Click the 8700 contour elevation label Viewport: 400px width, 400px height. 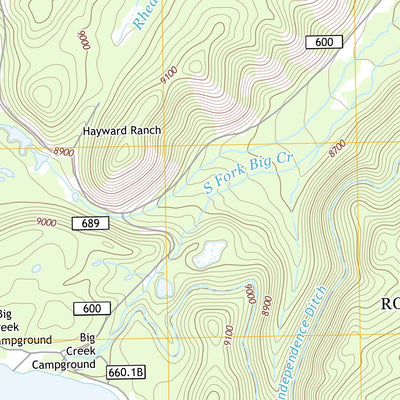337,149
